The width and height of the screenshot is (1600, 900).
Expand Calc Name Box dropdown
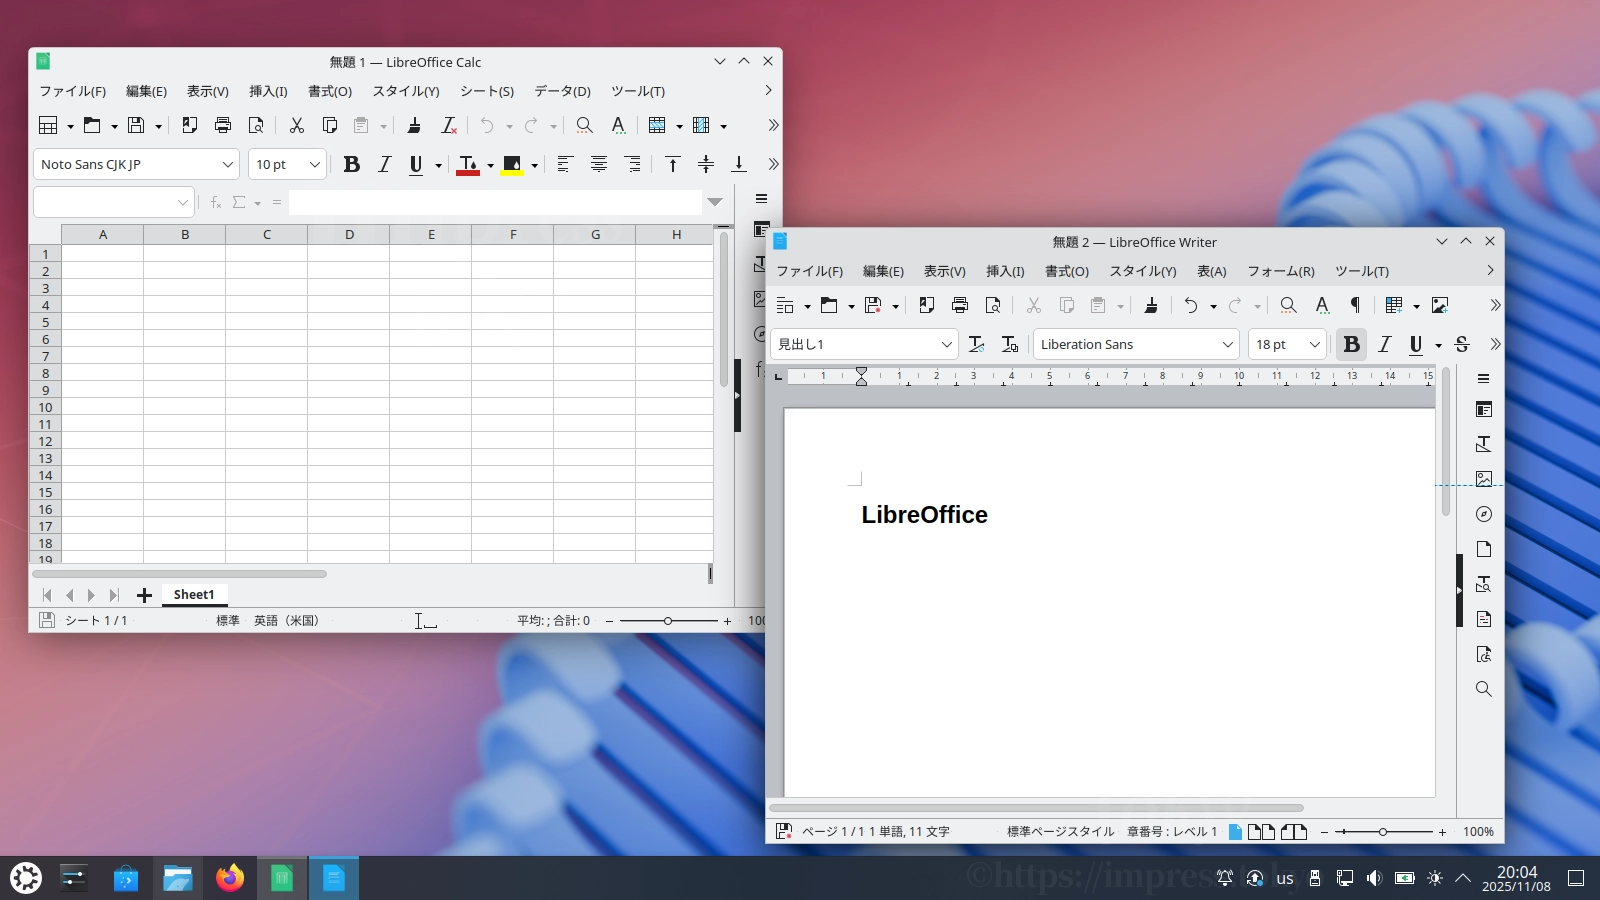pyautogui.click(x=183, y=203)
